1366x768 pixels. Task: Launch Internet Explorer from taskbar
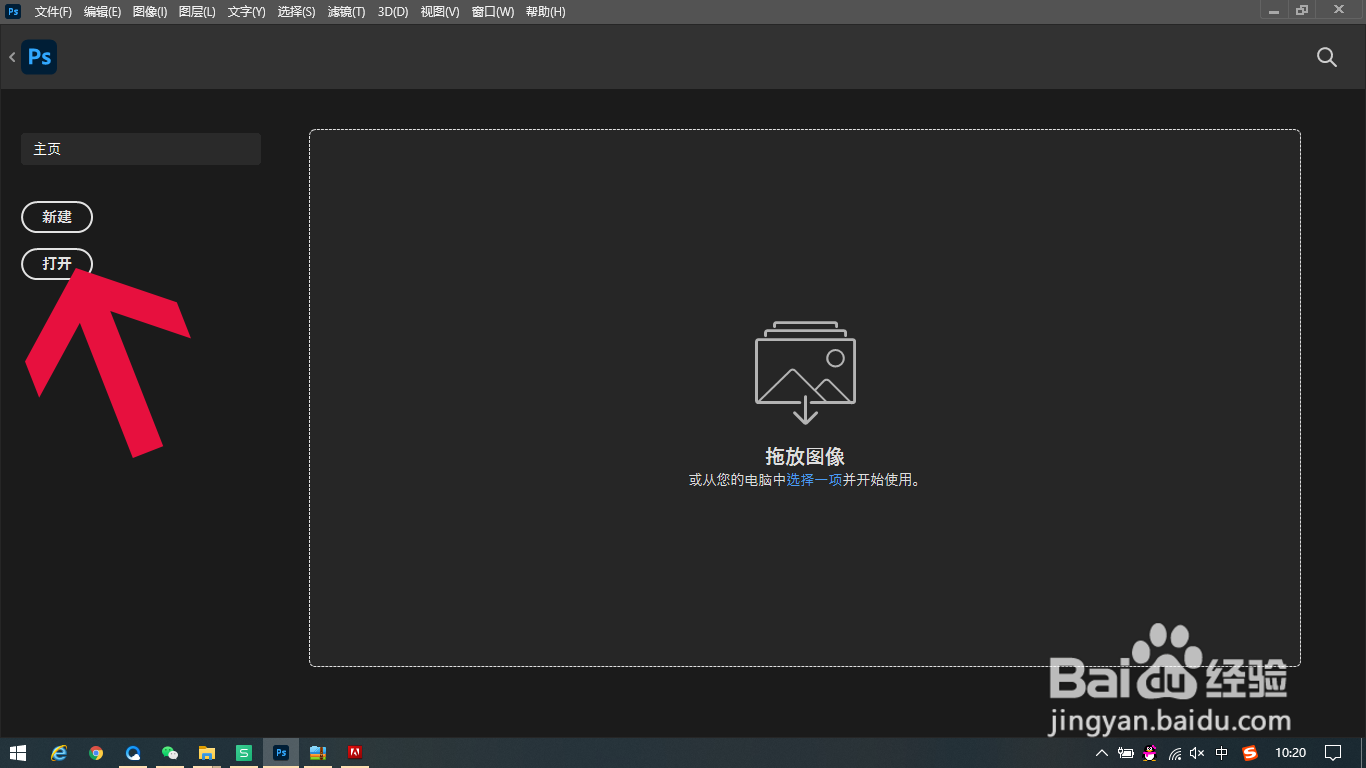[59, 753]
